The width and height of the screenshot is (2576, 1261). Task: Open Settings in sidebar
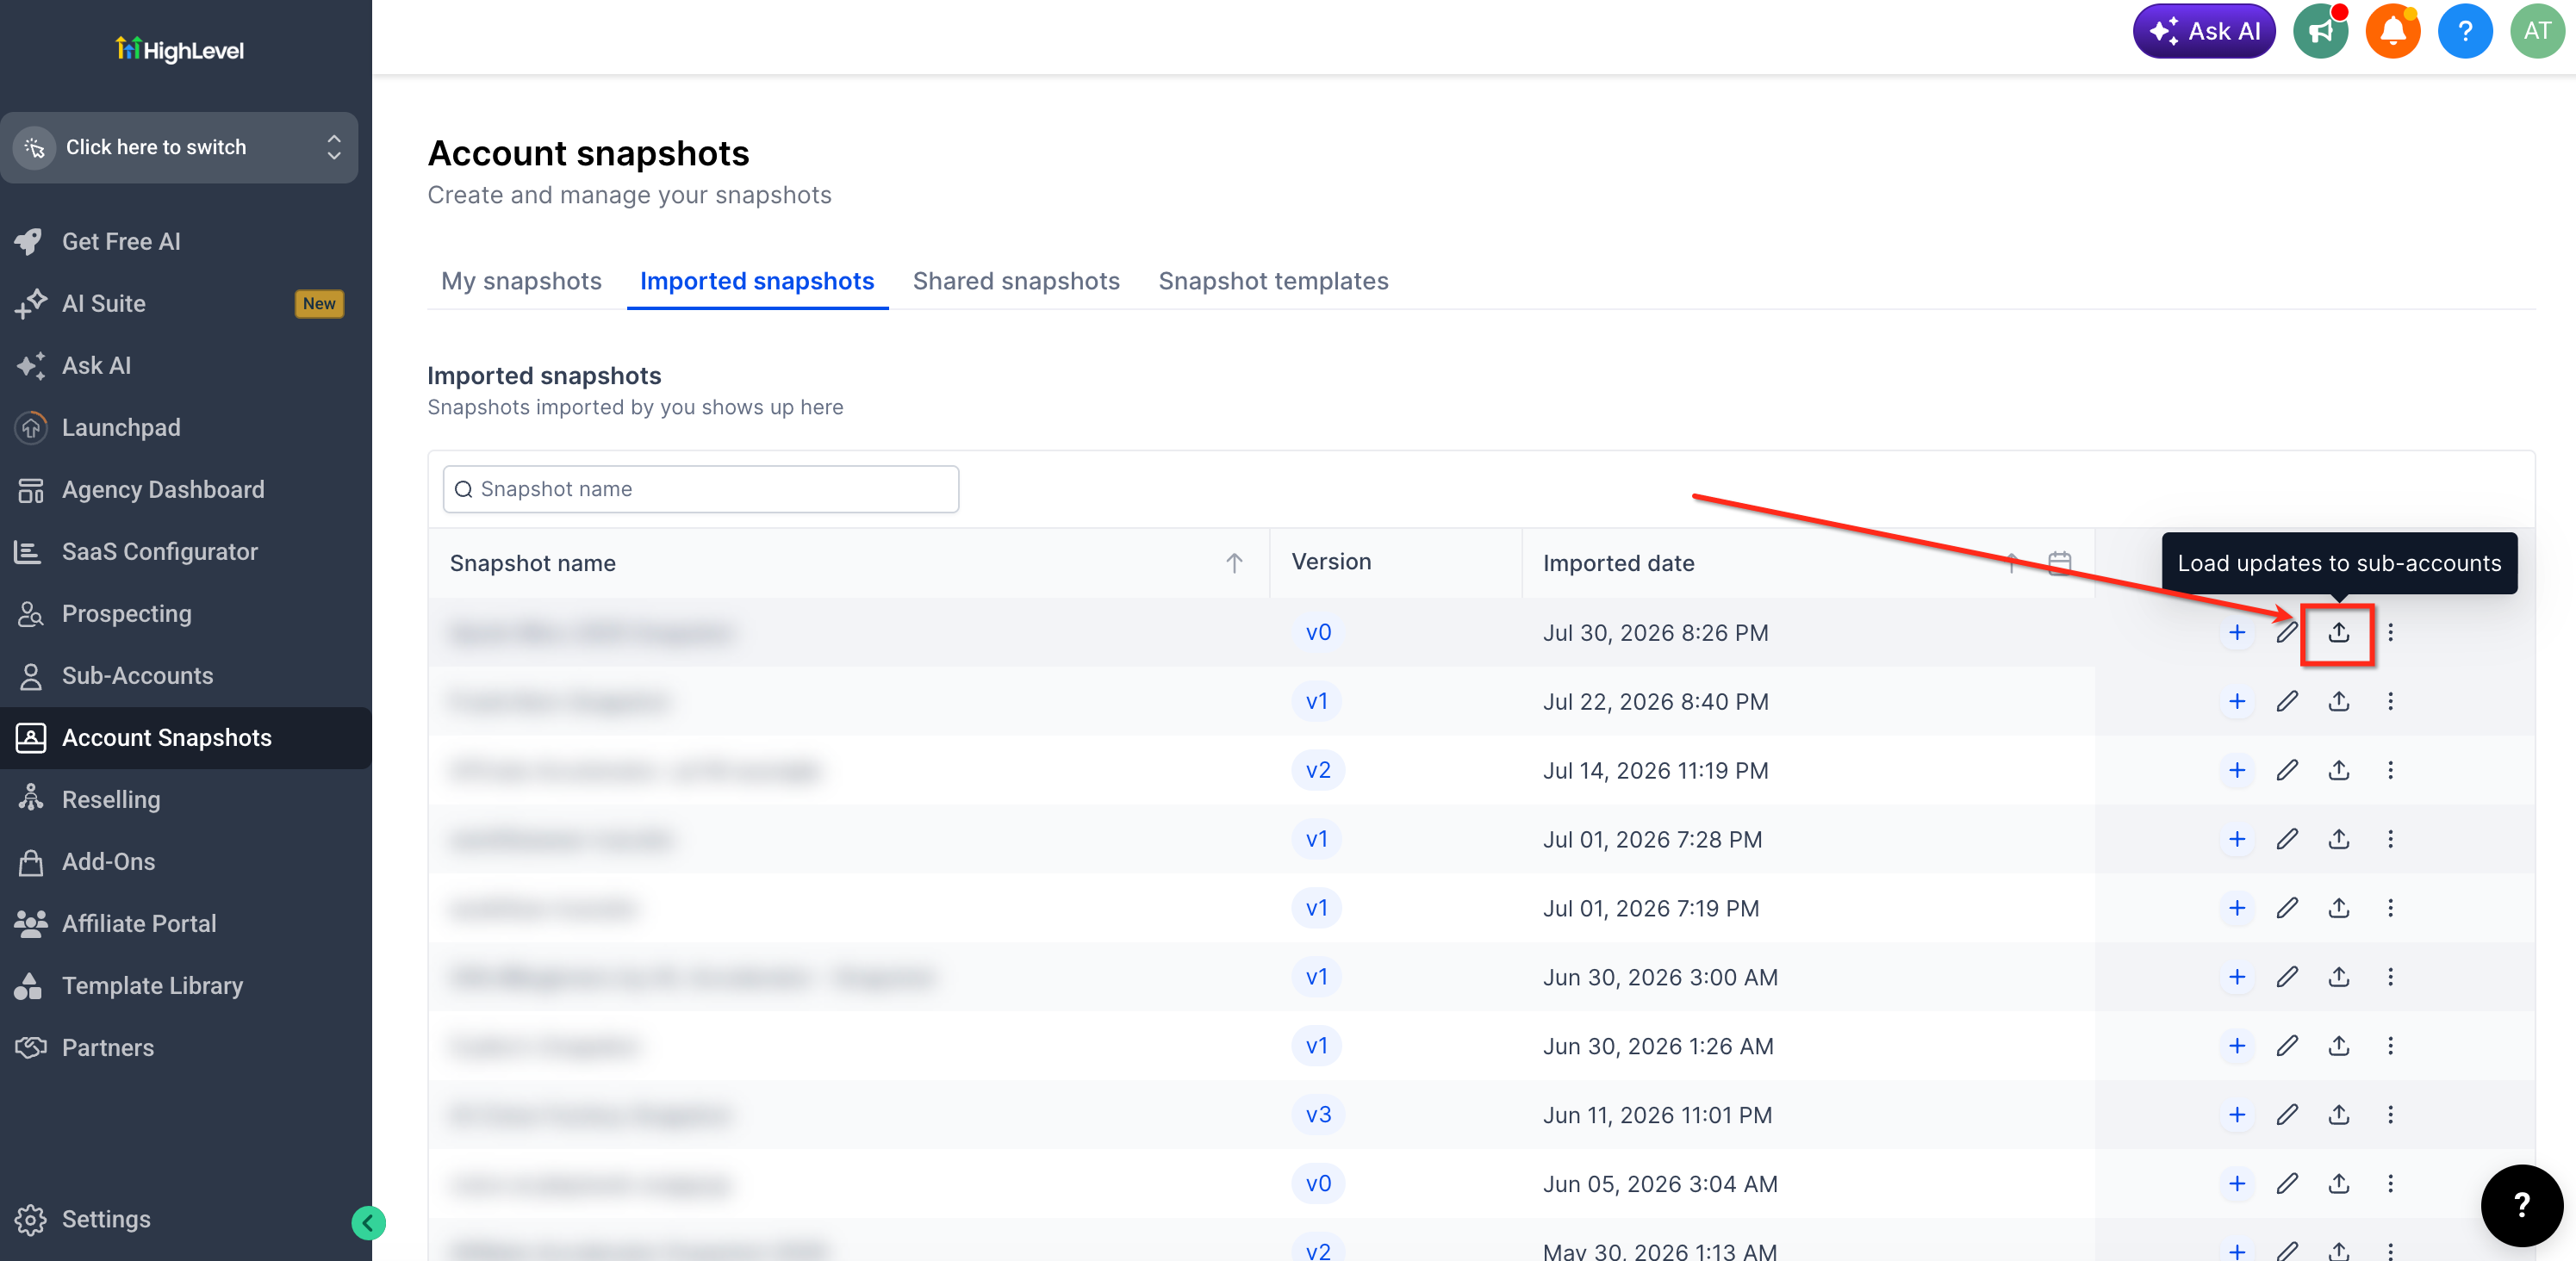(x=105, y=1219)
